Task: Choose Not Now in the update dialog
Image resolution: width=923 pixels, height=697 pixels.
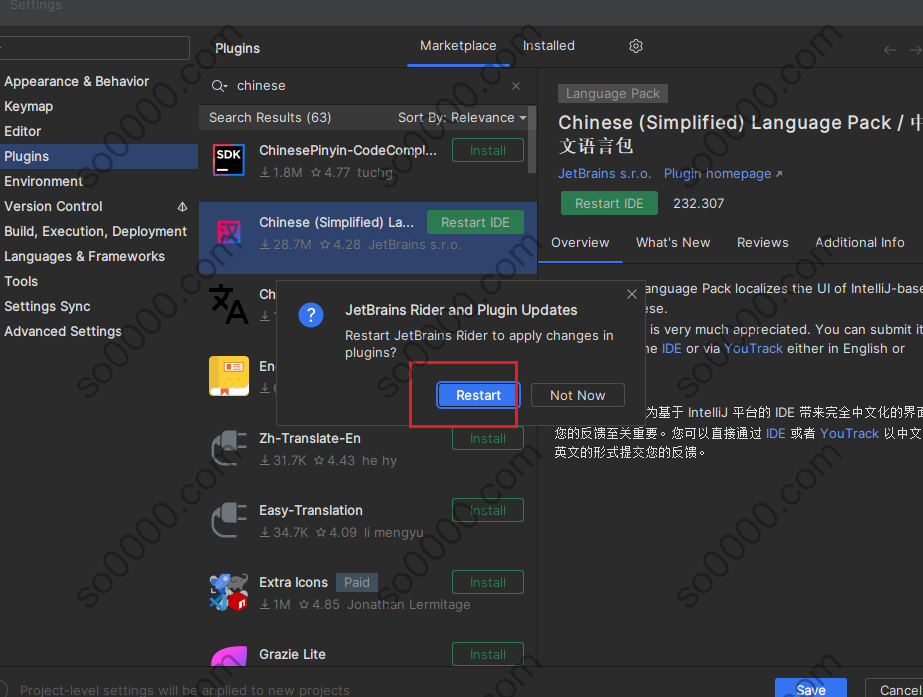Action: pos(577,395)
